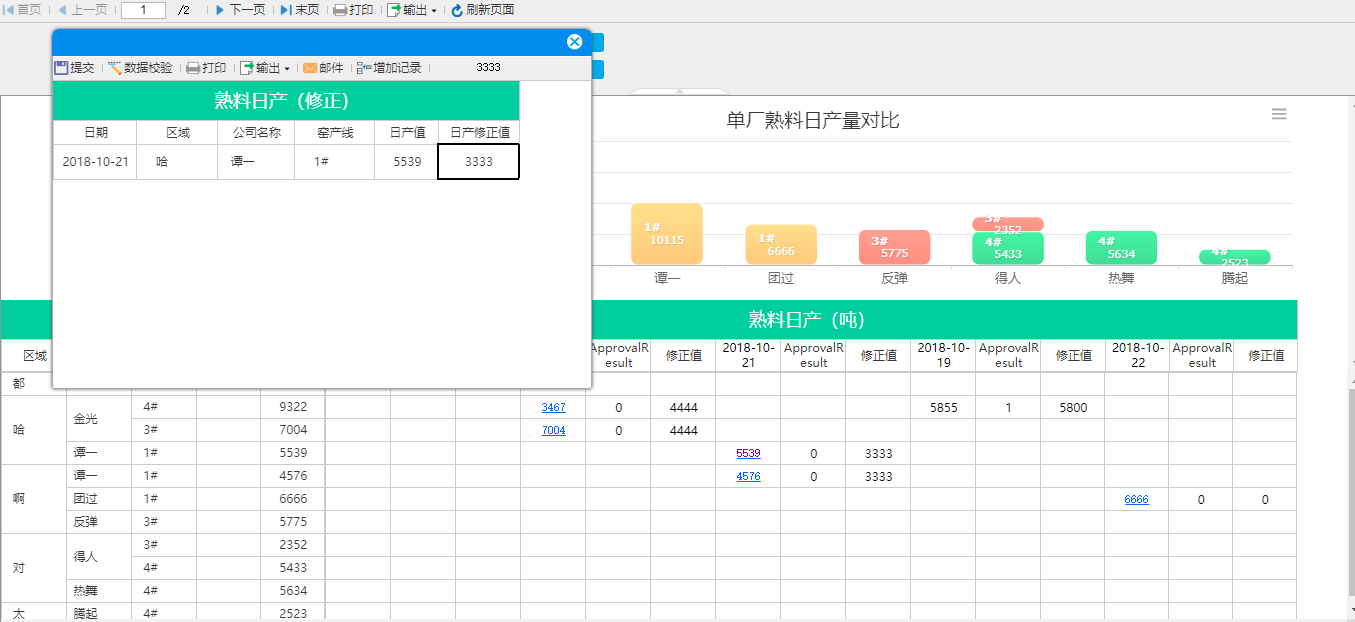This screenshot has width=1355, height=622.
Task: Click the orange 10115 bar for 谭一
Action: (x=667, y=235)
